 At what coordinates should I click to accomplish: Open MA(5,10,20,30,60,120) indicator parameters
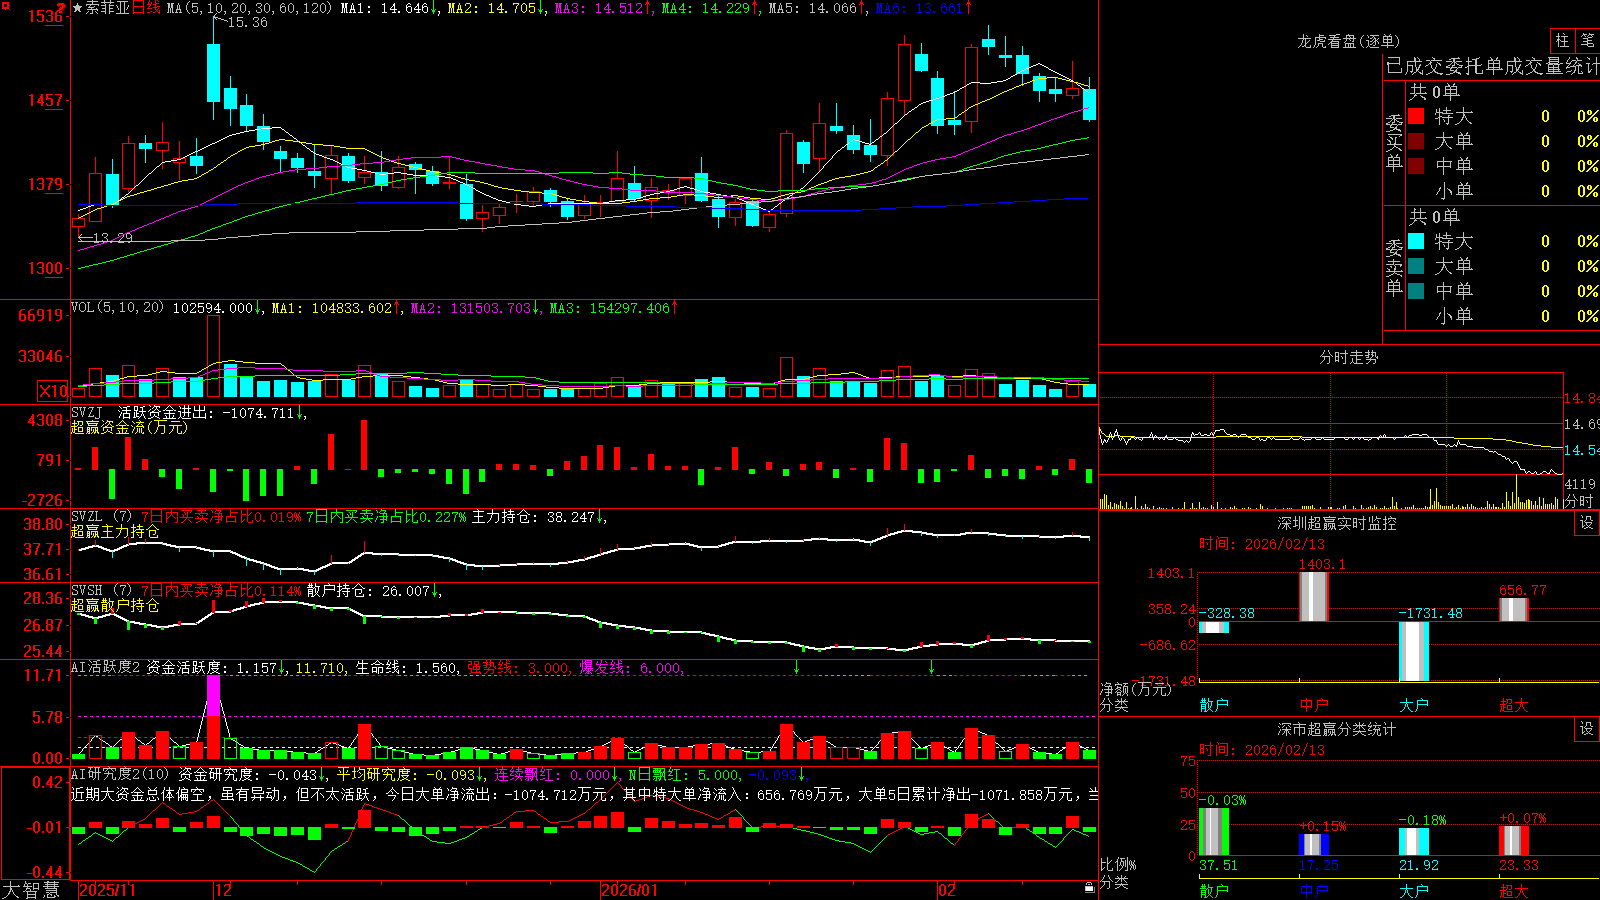click(249, 8)
